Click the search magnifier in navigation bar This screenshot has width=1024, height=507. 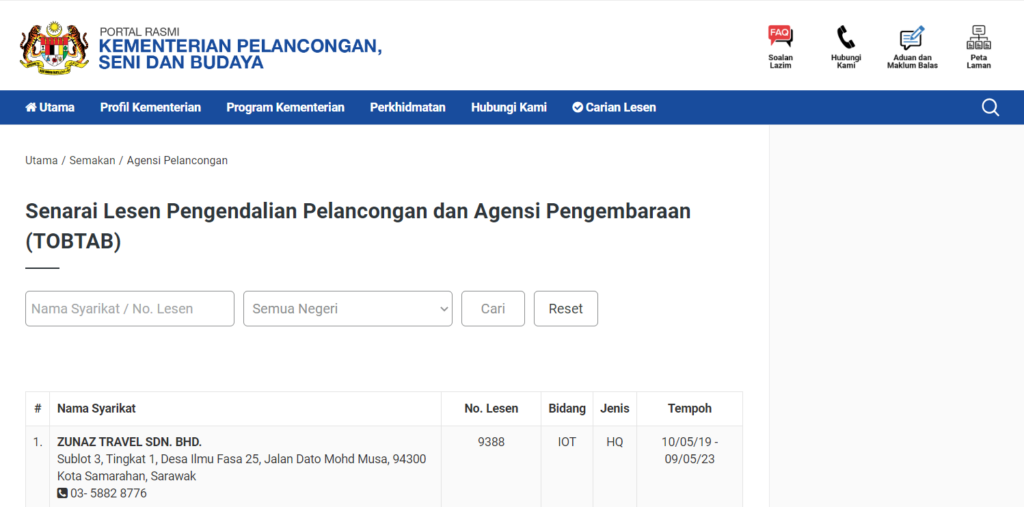(990, 107)
